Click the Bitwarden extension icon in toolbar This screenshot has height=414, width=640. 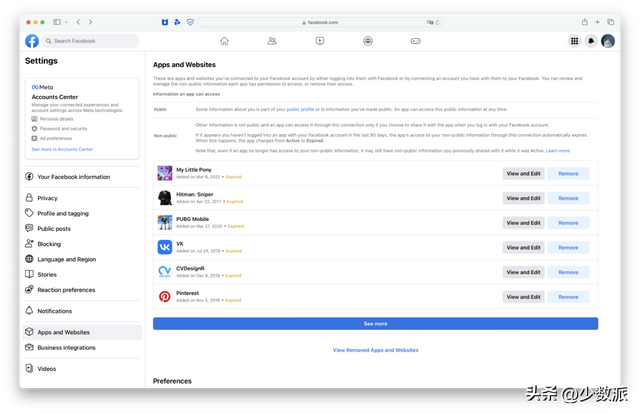165,22
